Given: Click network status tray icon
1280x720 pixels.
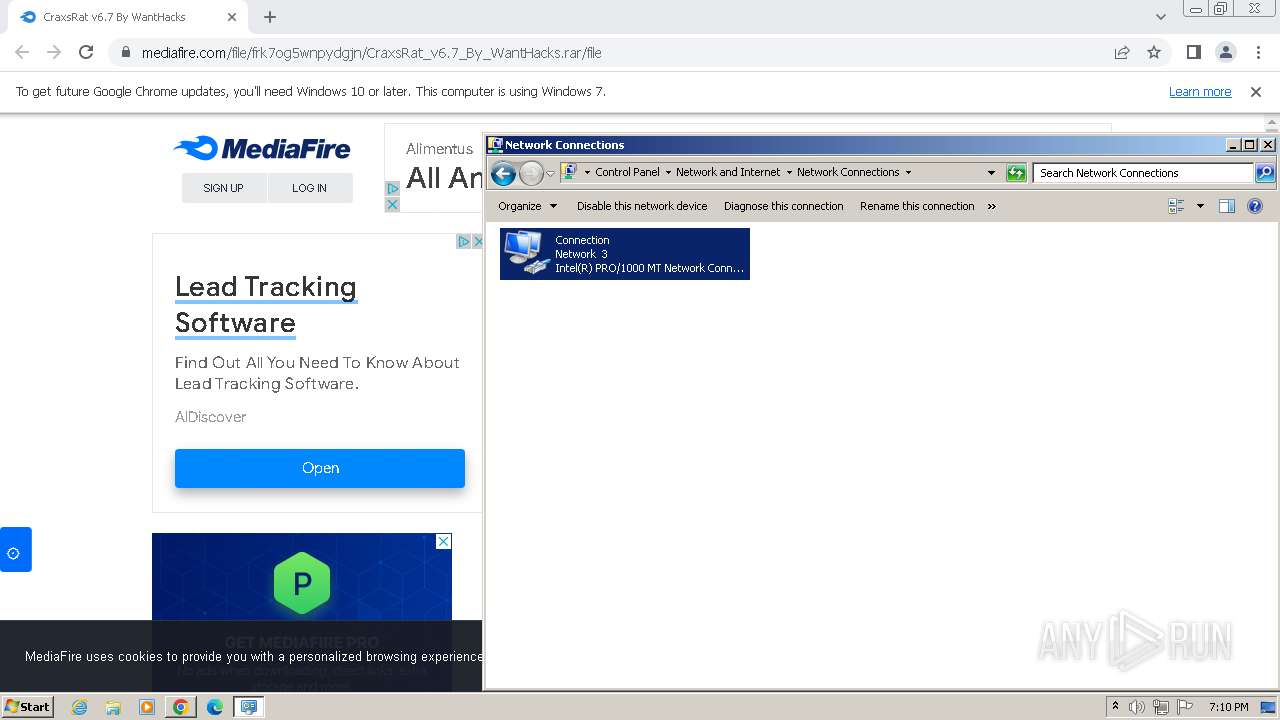Looking at the screenshot, I should pyautogui.click(x=1161, y=707).
